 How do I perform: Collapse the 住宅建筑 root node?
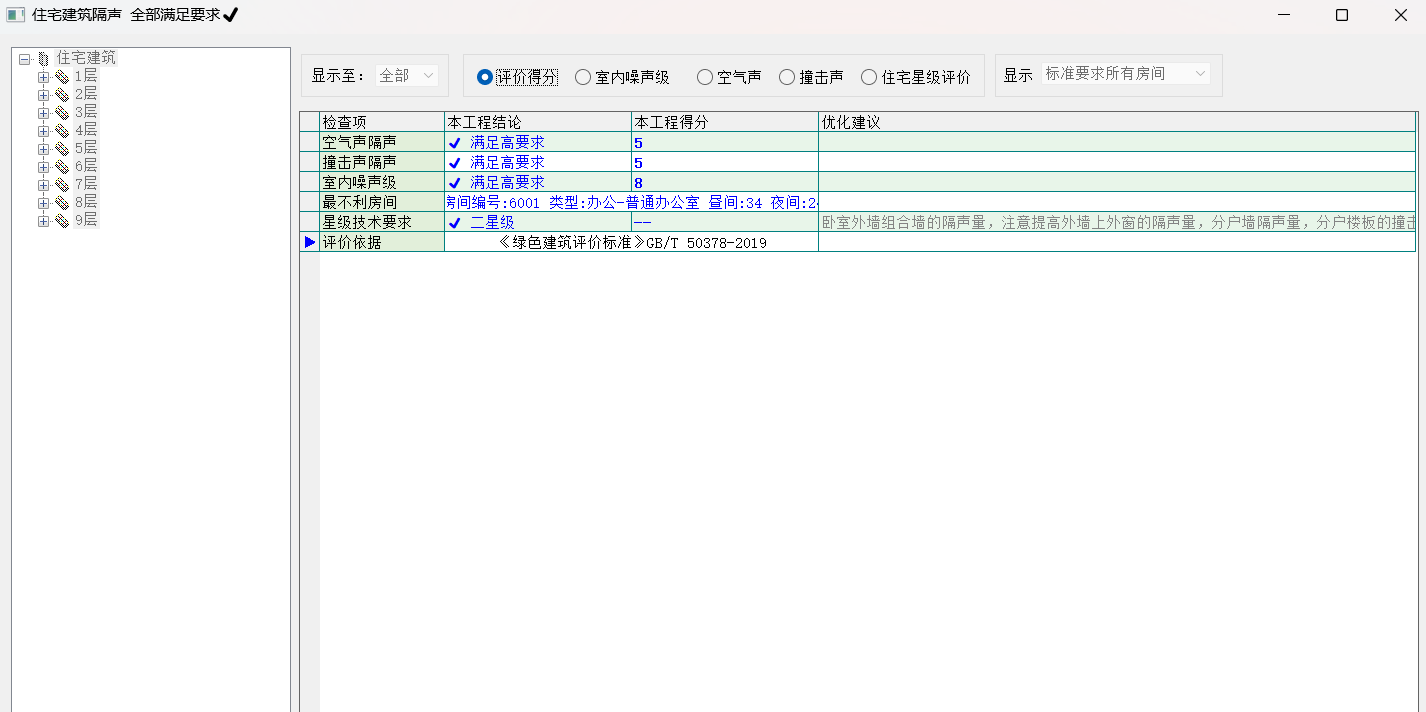point(25,59)
